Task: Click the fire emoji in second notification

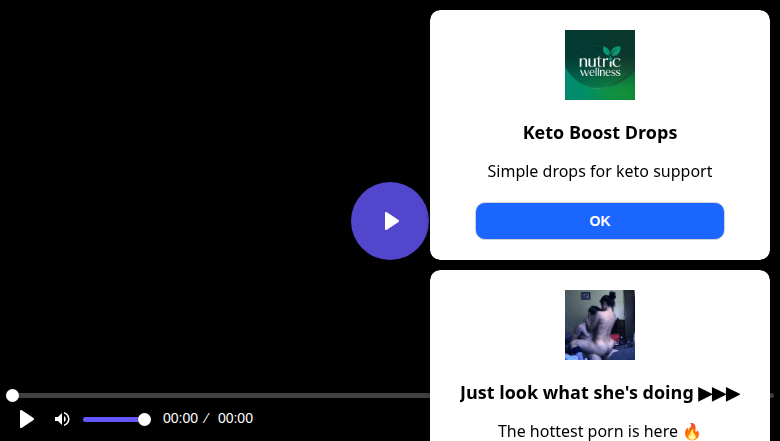Action: [x=692, y=431]
